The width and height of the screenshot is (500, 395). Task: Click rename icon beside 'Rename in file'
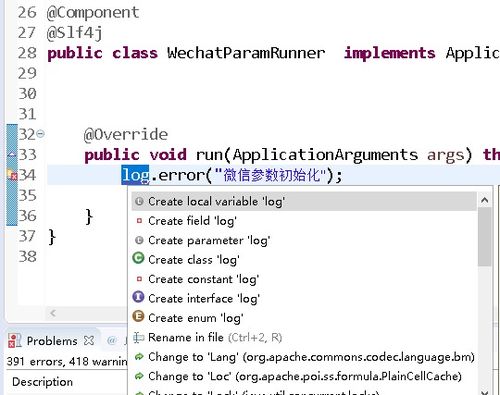tap(139, 337)
